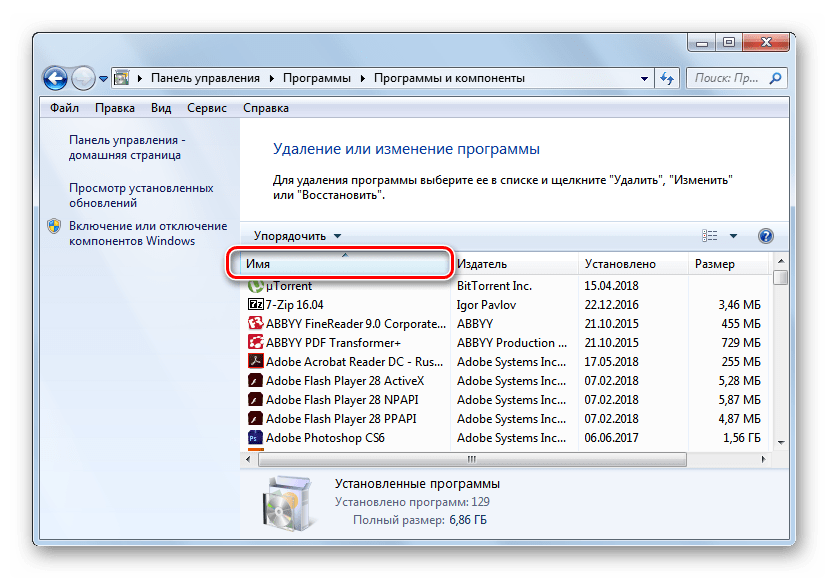Click size value 729 МБ
829x579 pixels.
coord(741,343)
